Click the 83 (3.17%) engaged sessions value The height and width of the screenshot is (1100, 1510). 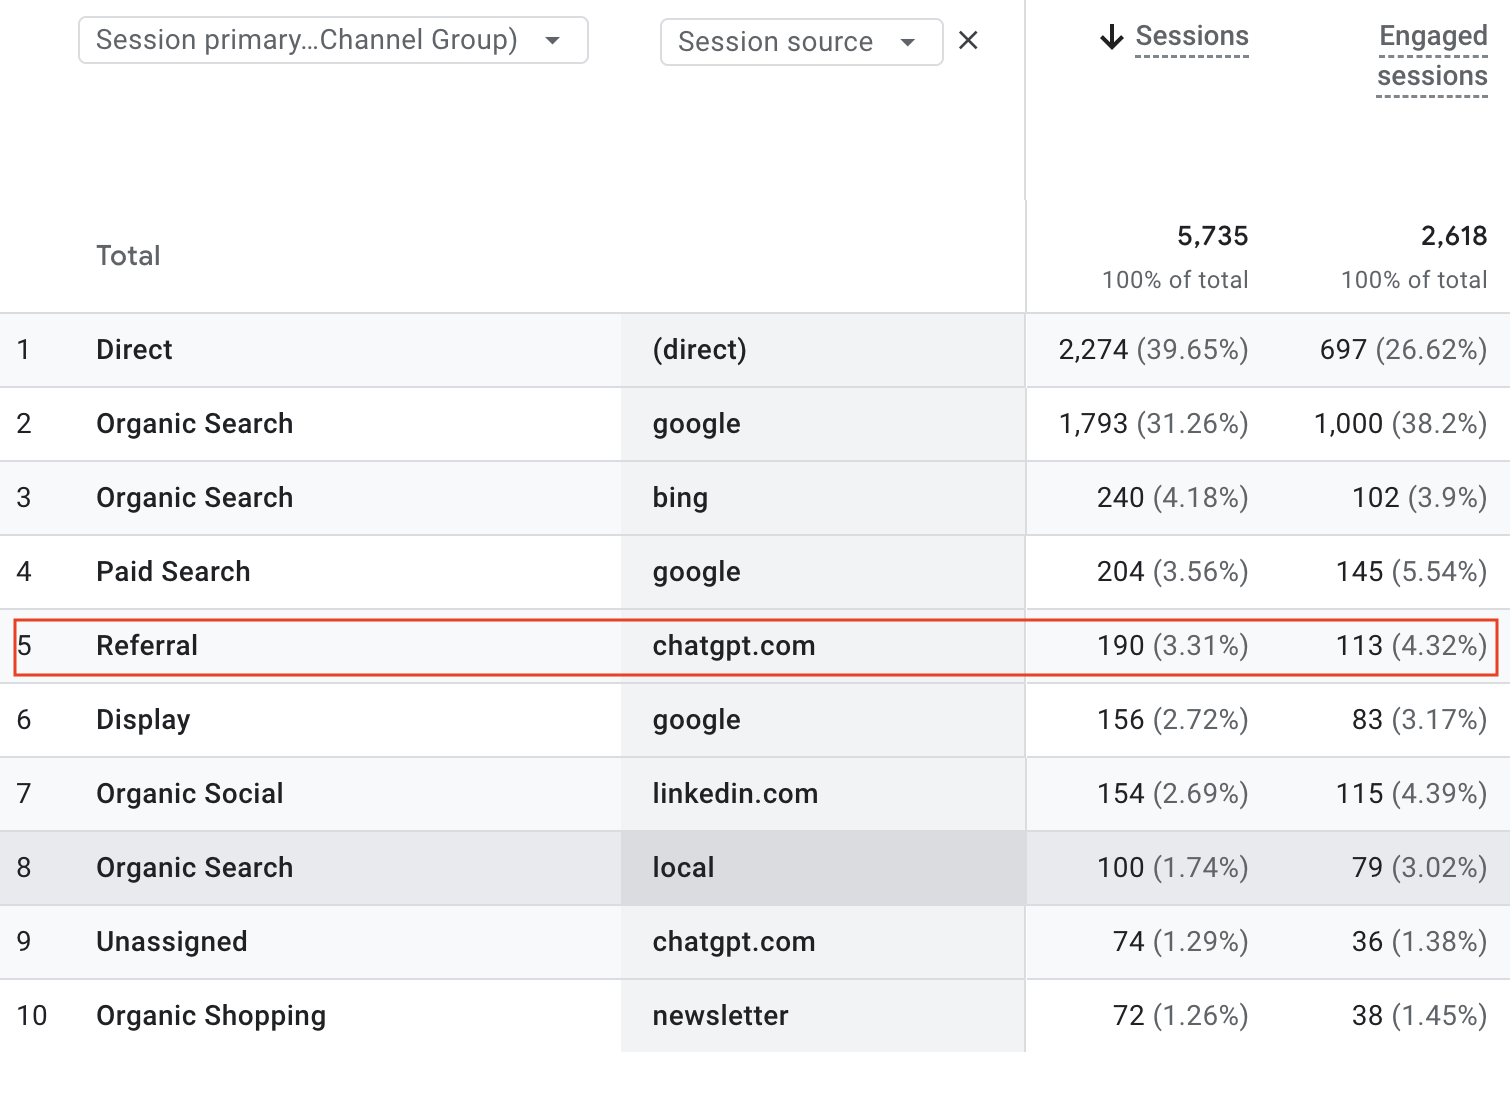click(x=1420, y=720)
